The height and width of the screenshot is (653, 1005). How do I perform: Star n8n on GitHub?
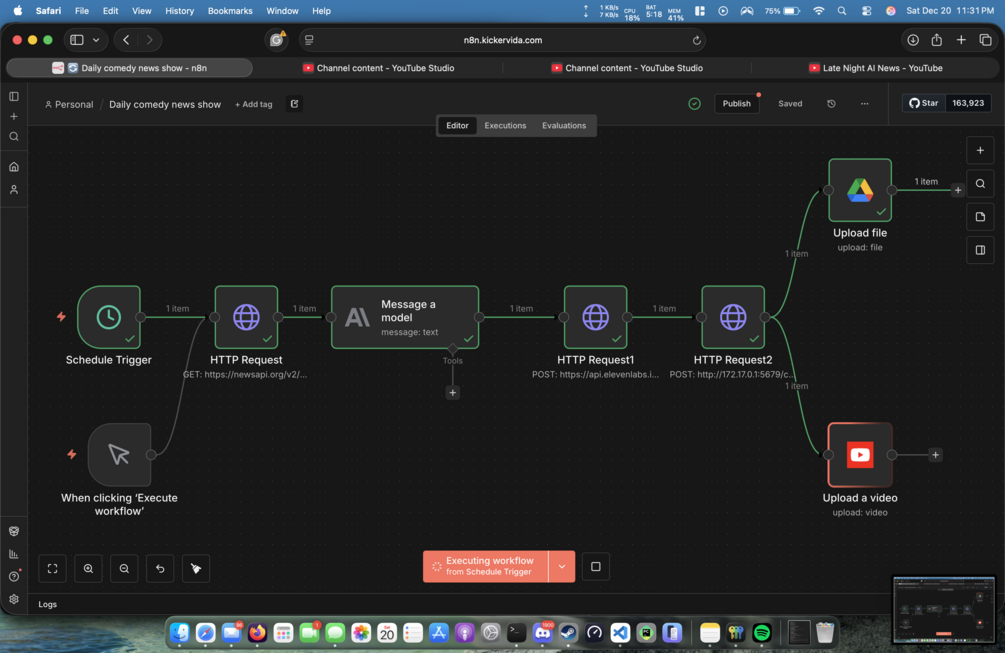click(924, 103)
